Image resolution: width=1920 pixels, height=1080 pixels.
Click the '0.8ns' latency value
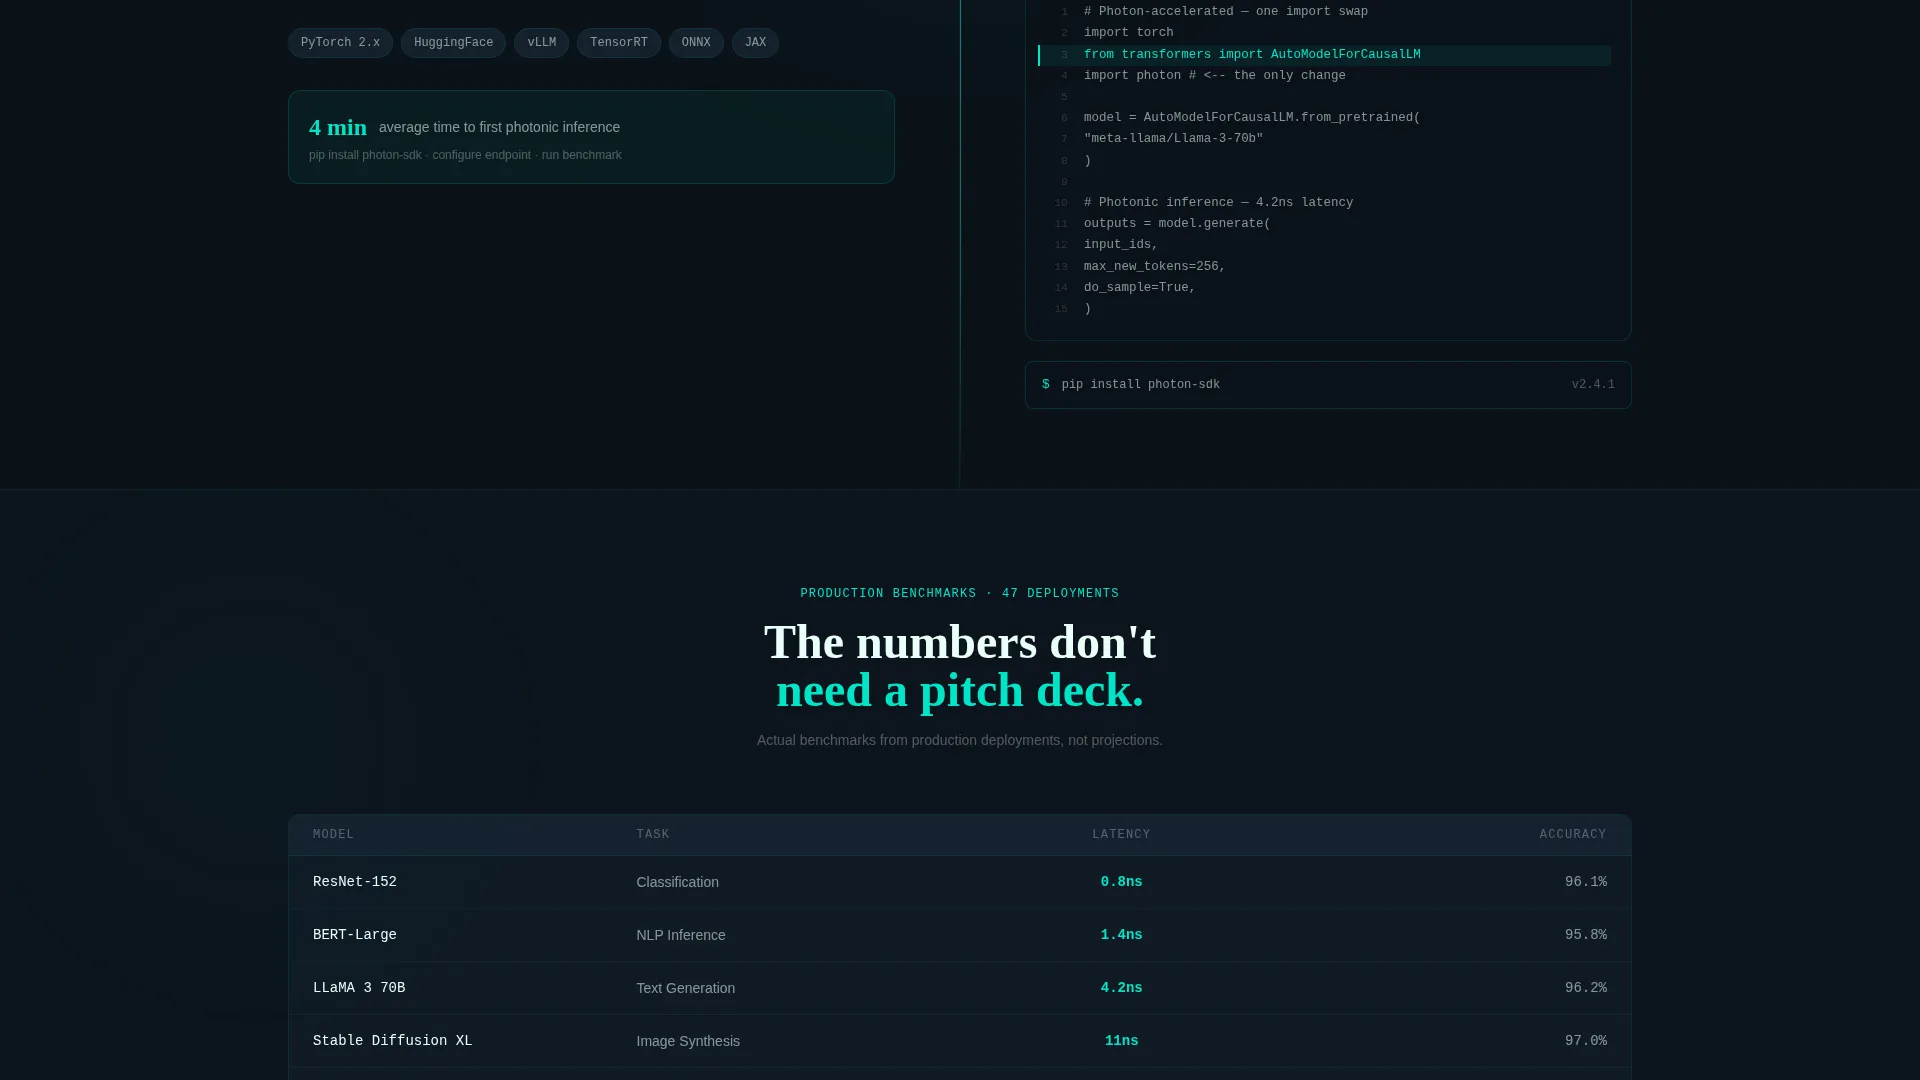tap(1121, 882)
